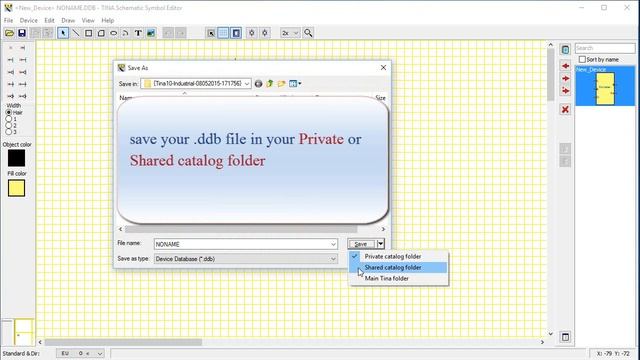Viewport: 640px width, 360px height.
Task: Click the canvas horizontal scrollbar
Action: click(x=123, y=342)
